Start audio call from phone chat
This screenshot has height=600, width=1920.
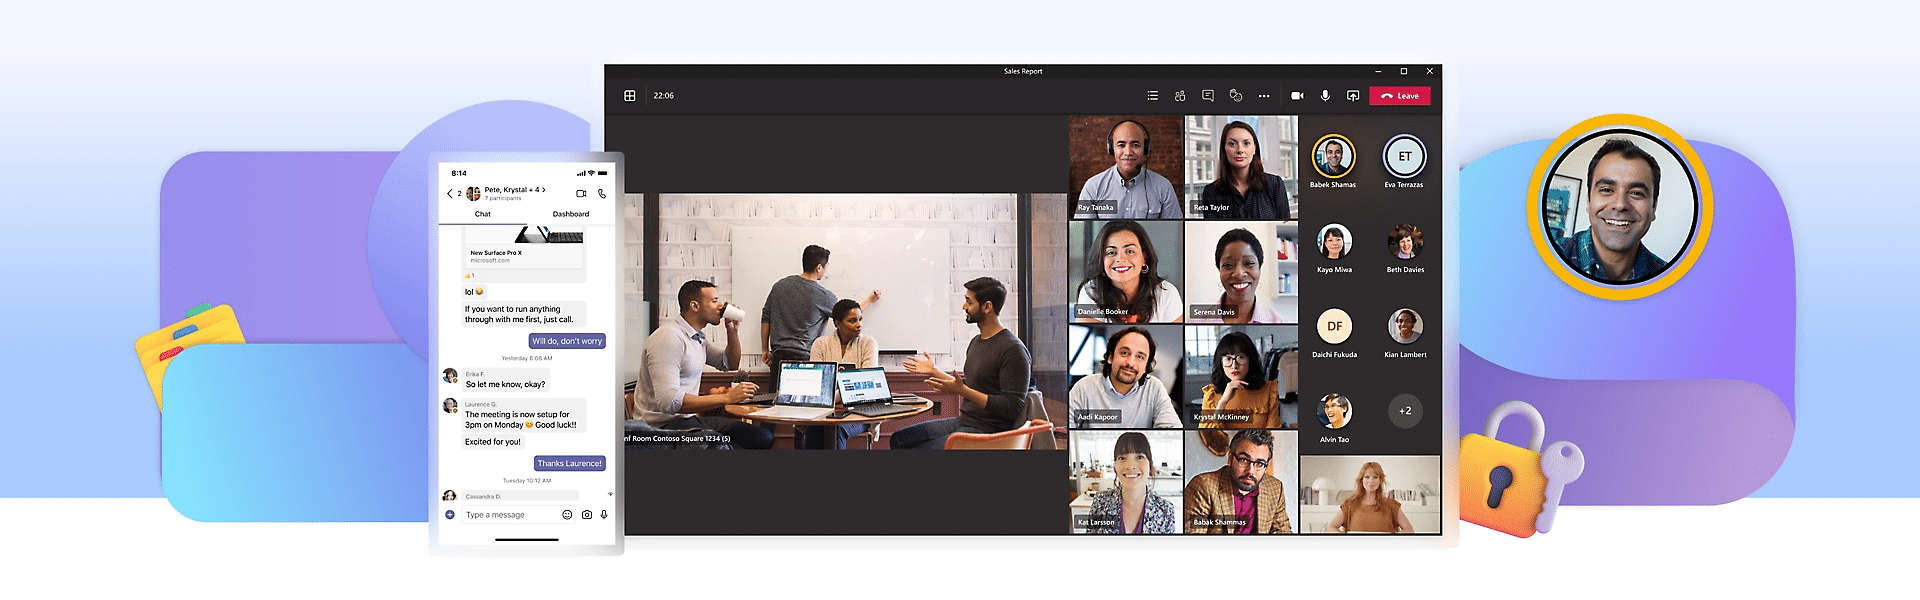[x=602, y=193]
